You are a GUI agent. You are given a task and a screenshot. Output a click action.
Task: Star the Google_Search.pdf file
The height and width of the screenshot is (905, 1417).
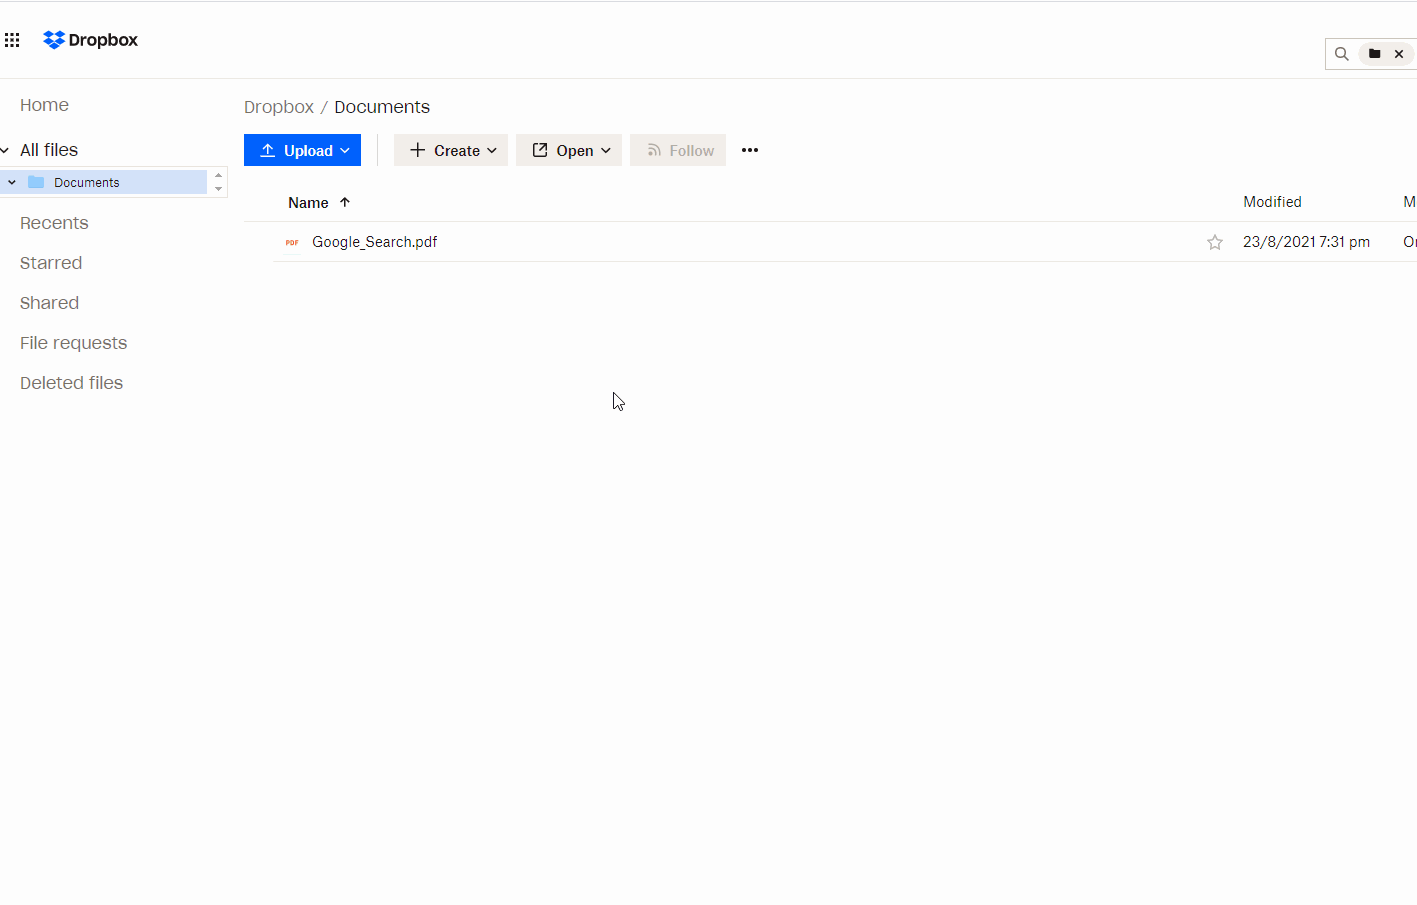pos(1215,242)
